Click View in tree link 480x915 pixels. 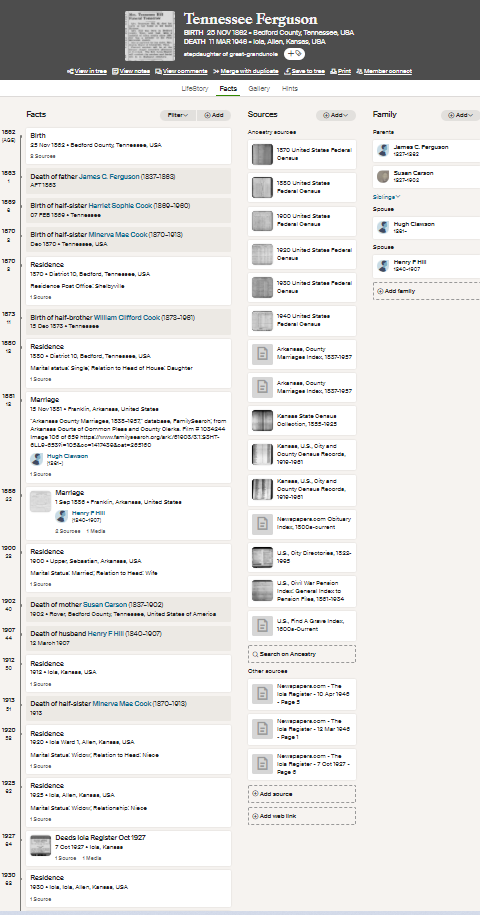pos(87,71)
